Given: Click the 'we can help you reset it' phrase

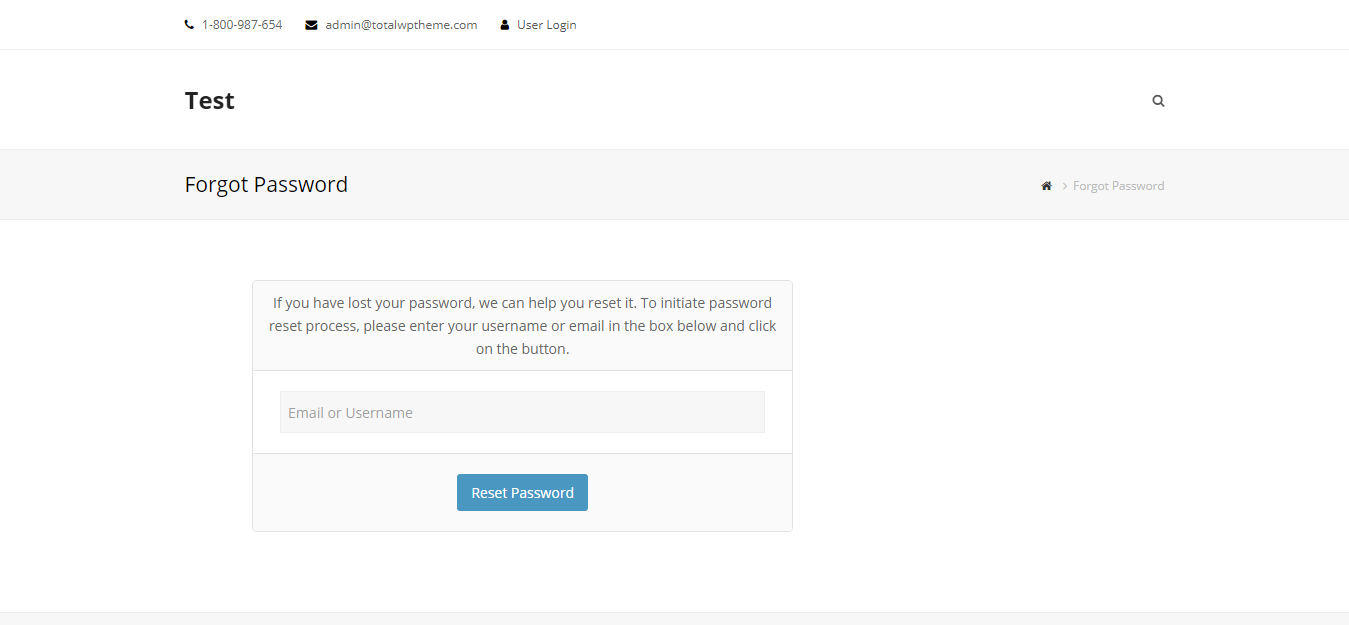Looking at the screenshot, I should click(x=555, y=303).
